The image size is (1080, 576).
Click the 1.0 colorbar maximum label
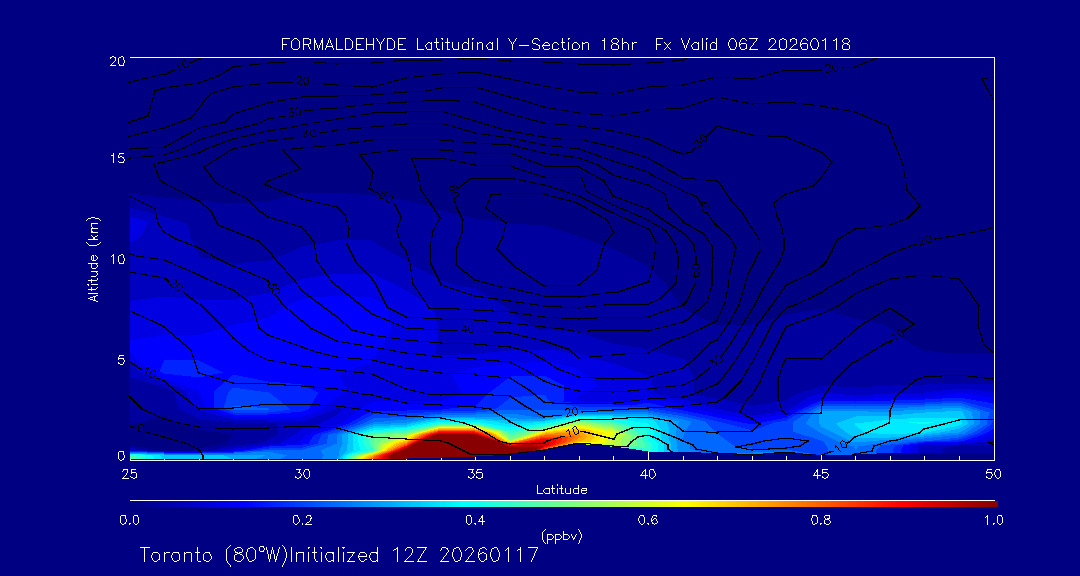[x=993, y=520]
